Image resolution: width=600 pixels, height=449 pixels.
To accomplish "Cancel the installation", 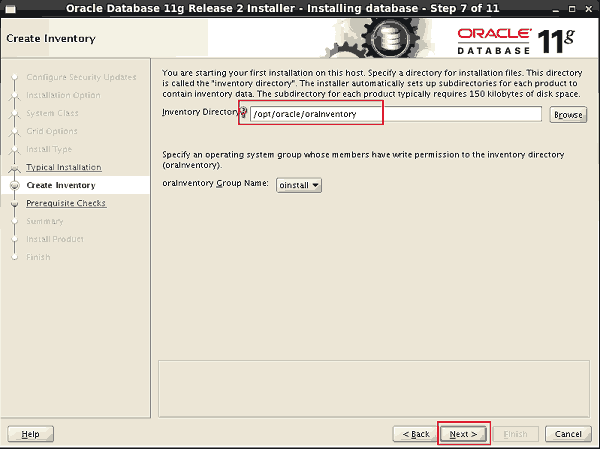I will pyautogui.click(x=568, y=434).
